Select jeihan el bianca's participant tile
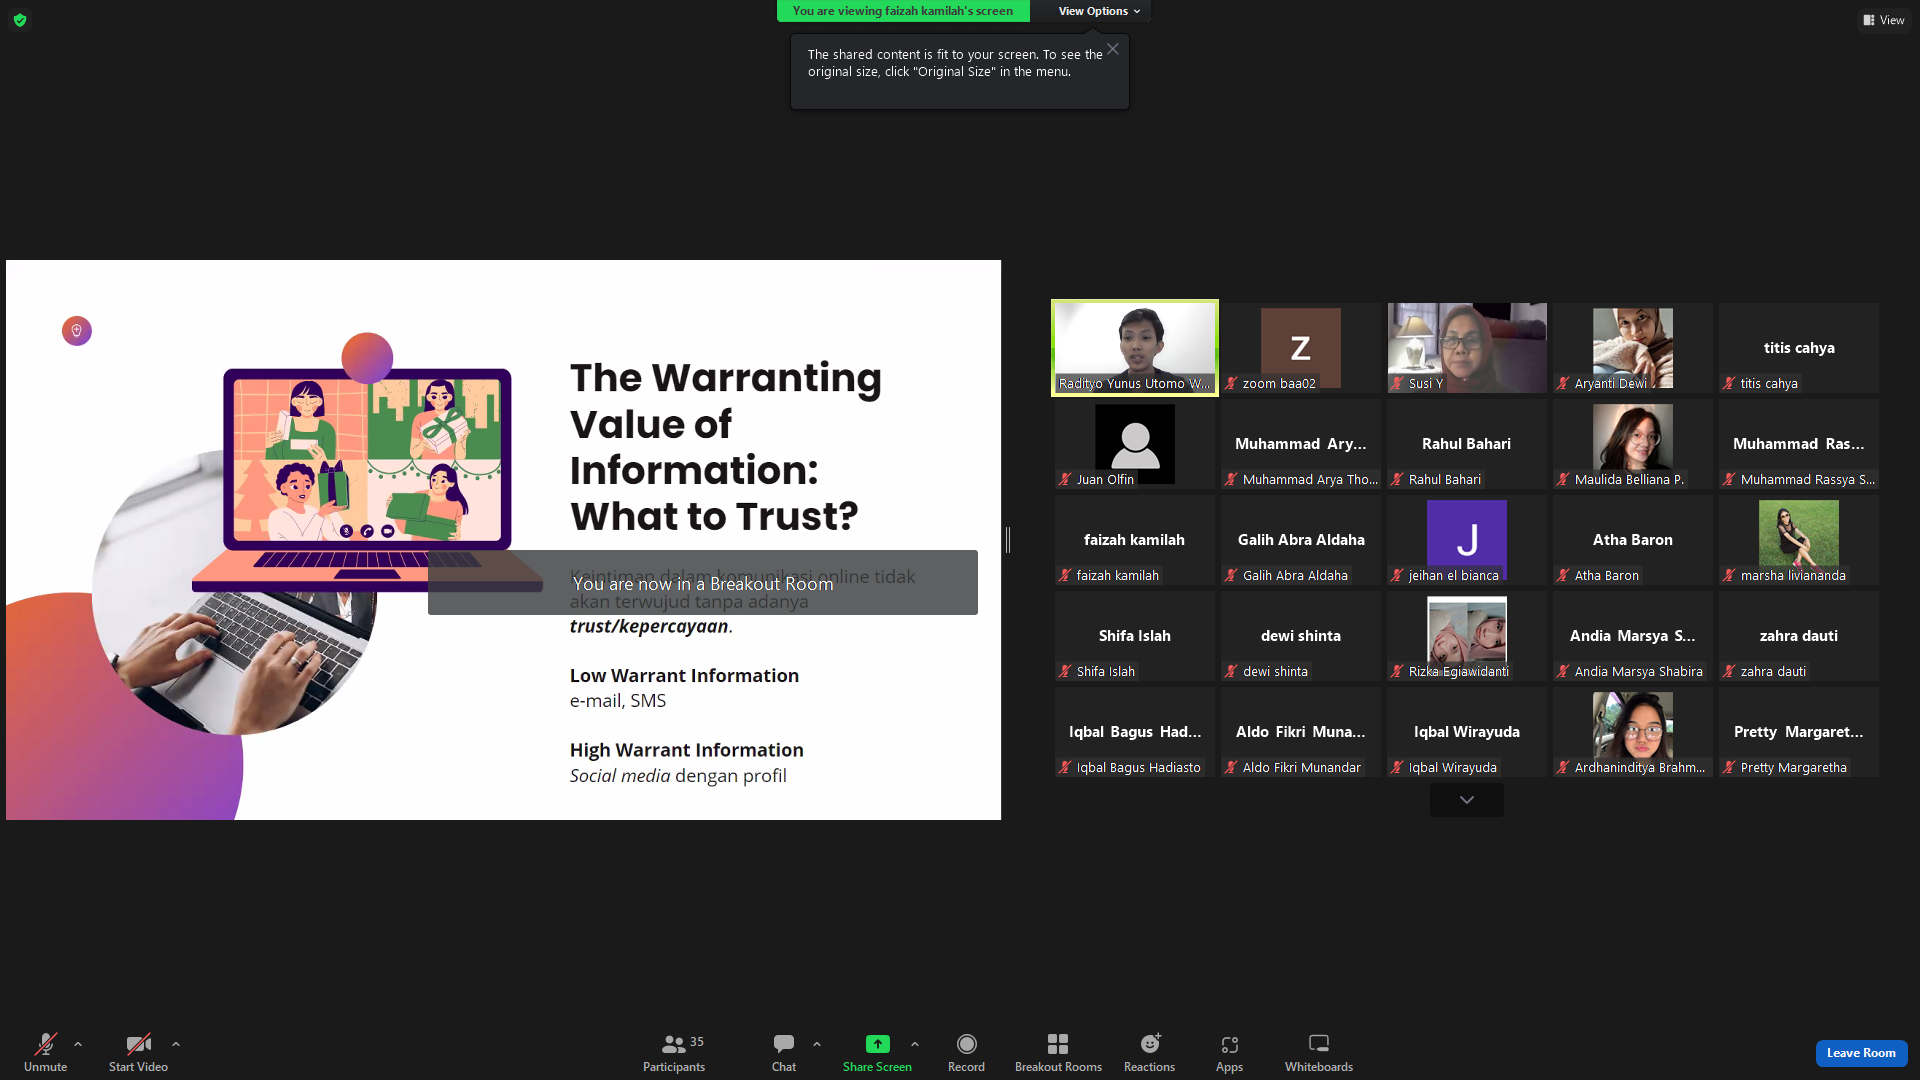This screenshot has height=1080, width=1920. tap(1467, 540)
